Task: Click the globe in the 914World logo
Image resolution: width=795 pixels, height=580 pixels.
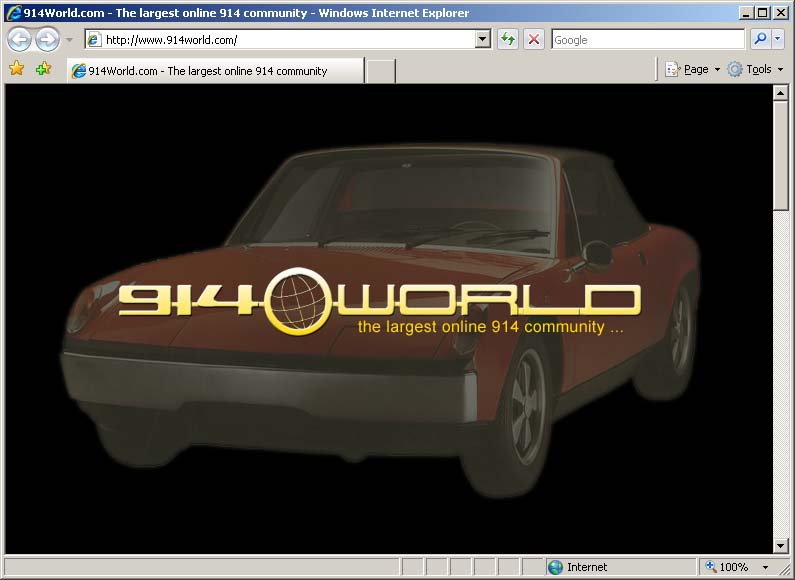Action: click(298, 302)
